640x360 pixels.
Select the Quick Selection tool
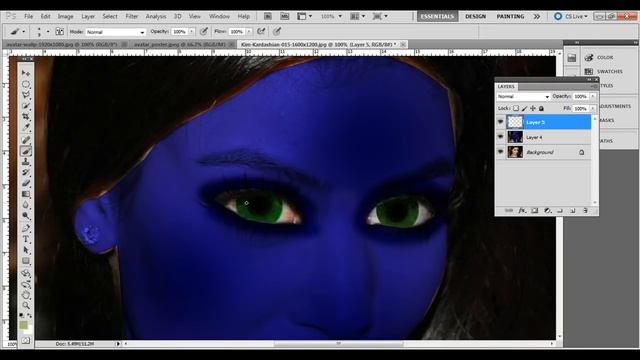coord(26,106)
